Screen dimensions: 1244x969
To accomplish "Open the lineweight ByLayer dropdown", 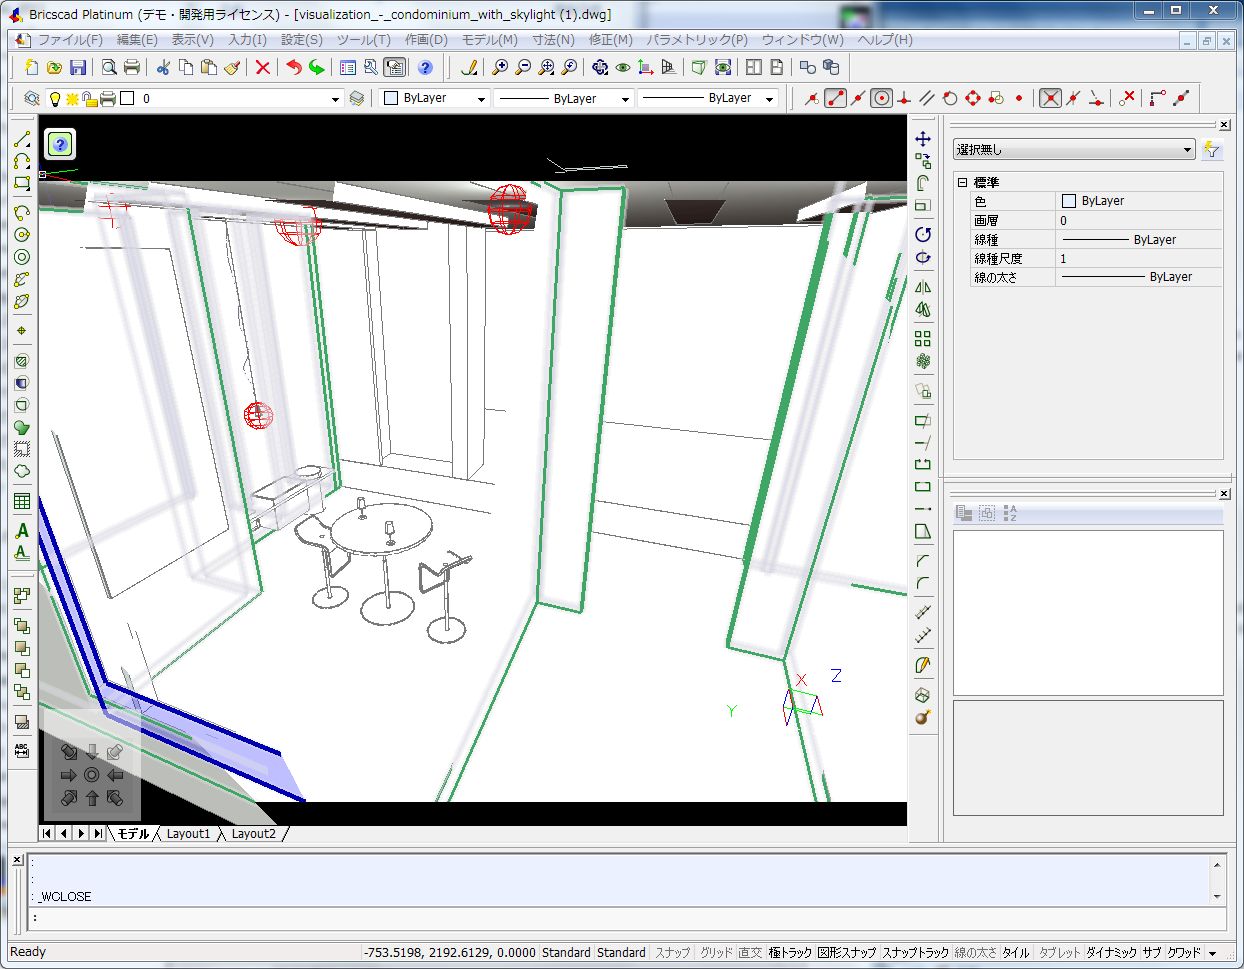I will pyautogui.click(x=769, y=99).
